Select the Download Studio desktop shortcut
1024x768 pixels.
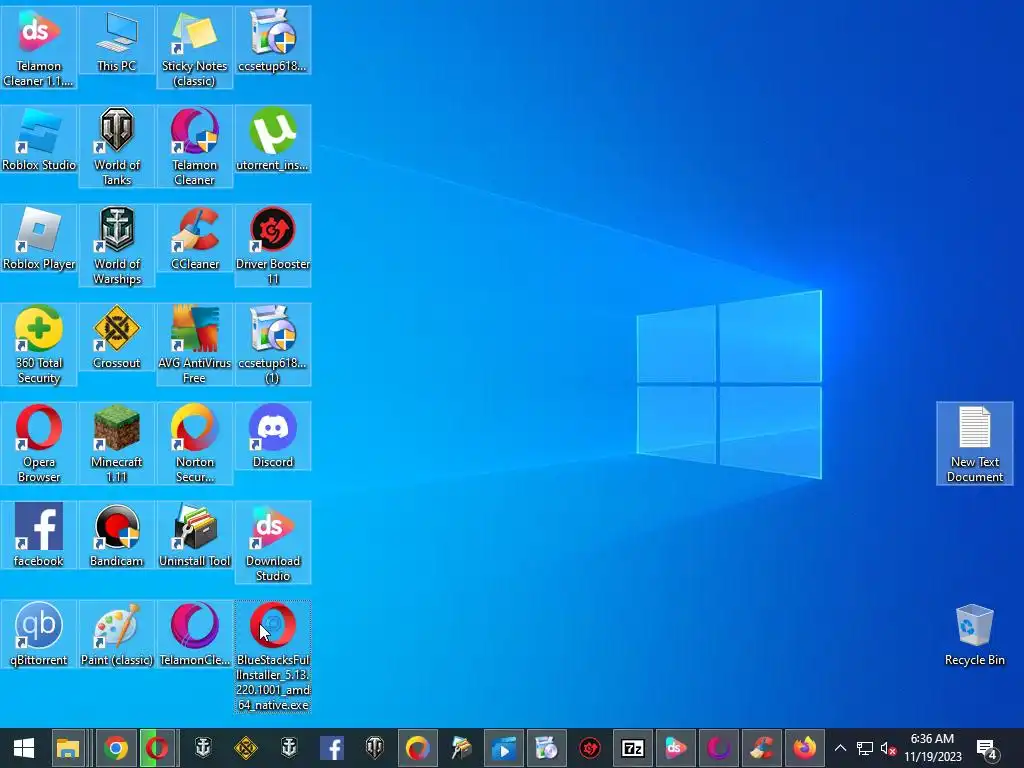click(272, 543)
